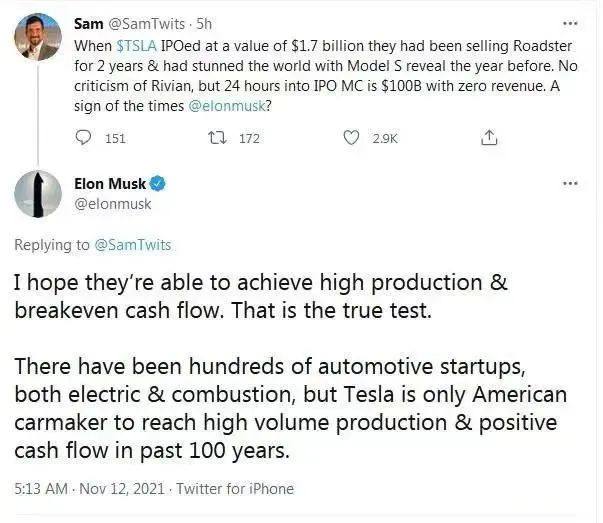Open the three-dot menu on Elon Musk's tweet
Screen dimensions: 603x523
point(570,184)
